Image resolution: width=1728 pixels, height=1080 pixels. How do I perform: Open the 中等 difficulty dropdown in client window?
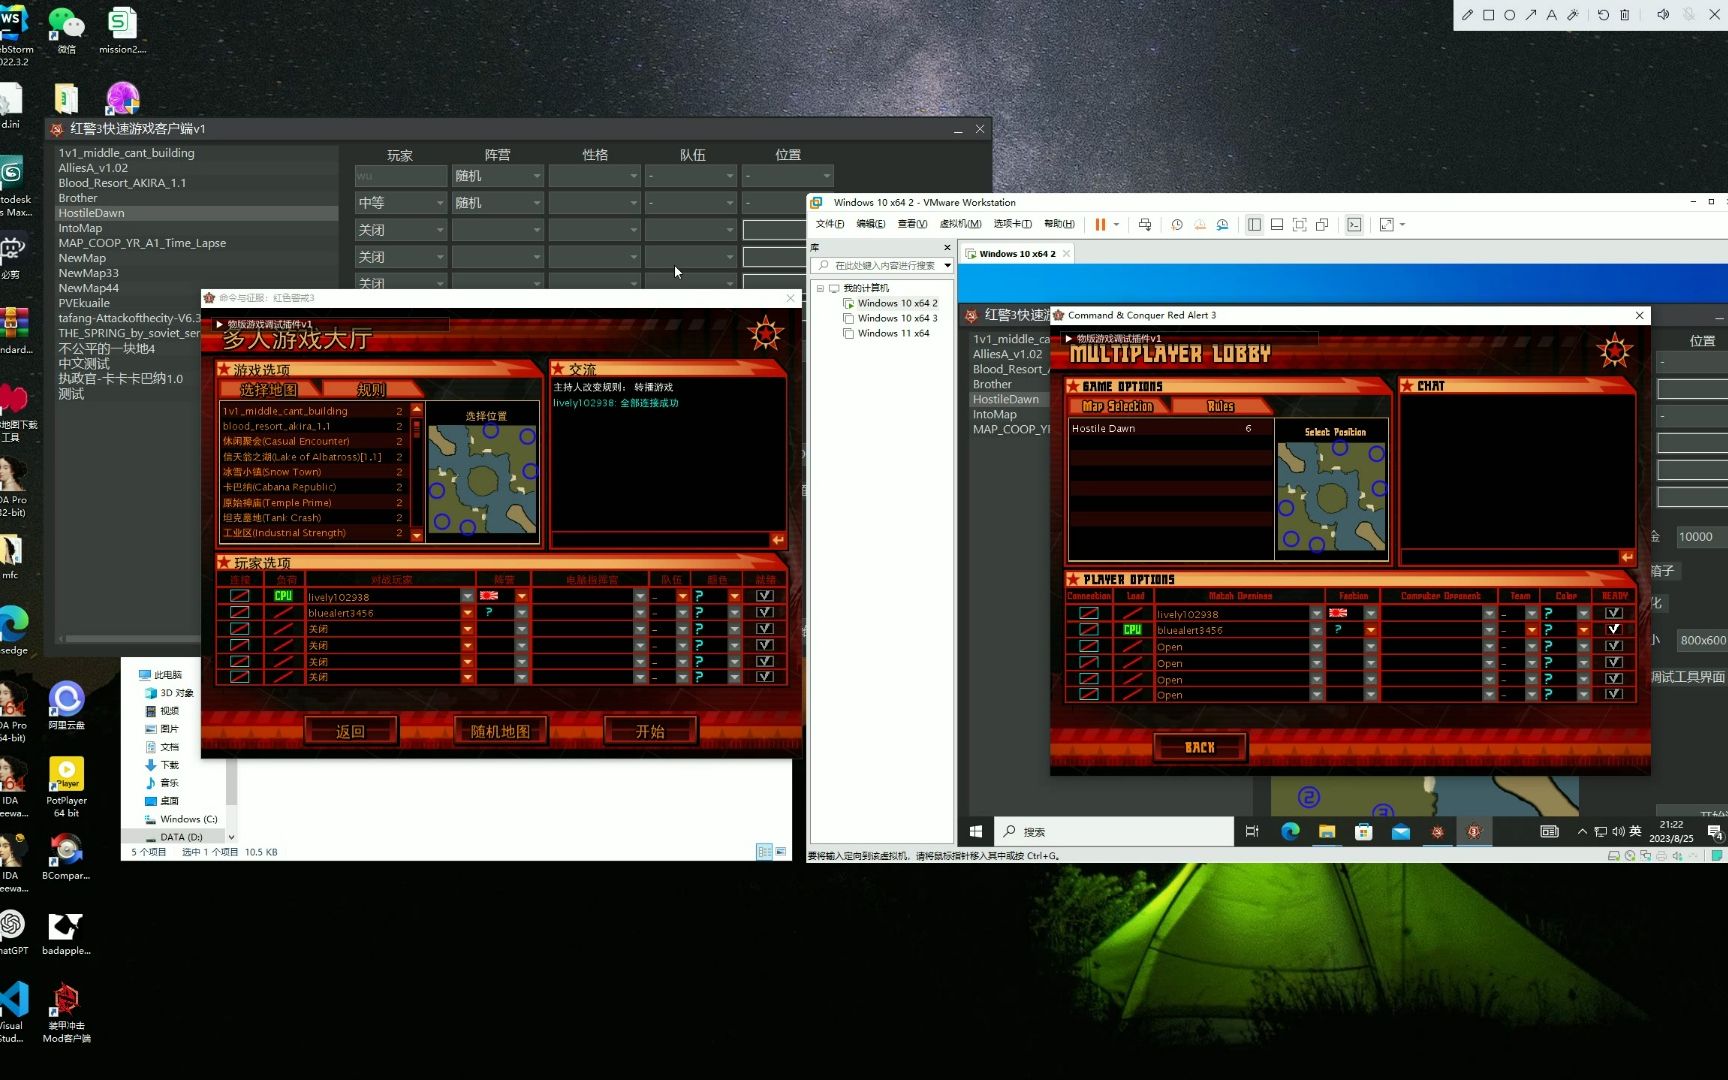click(401, 203)
